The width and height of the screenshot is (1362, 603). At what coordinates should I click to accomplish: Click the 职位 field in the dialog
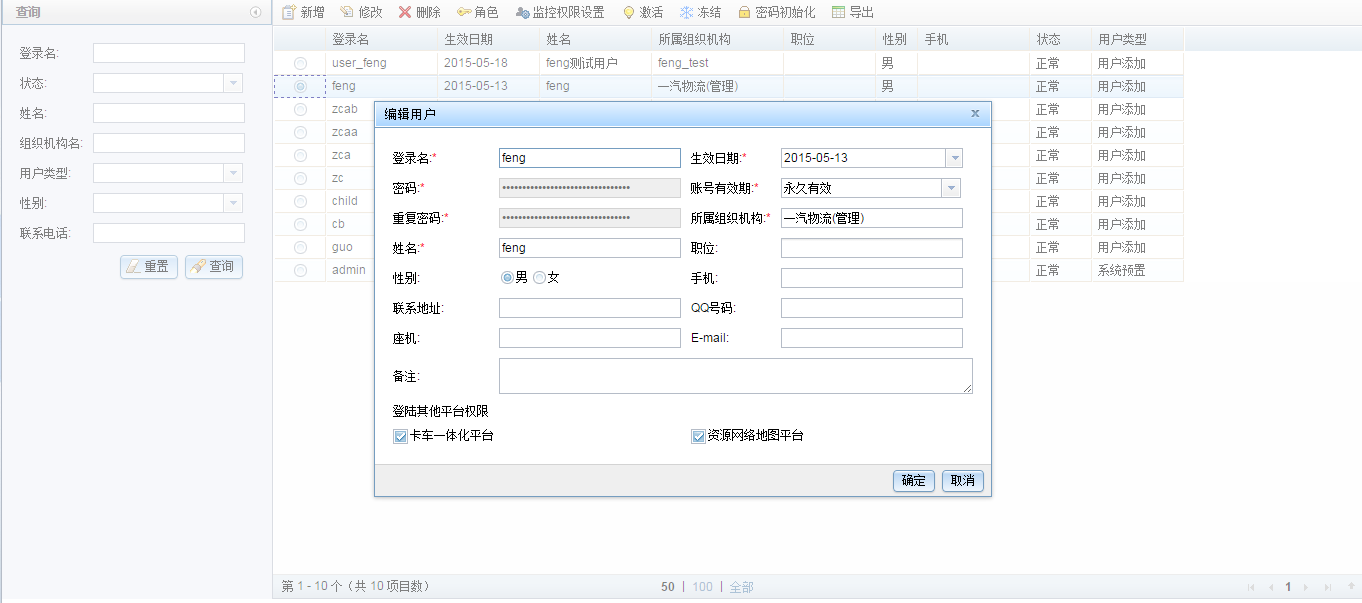pos(872,248)
